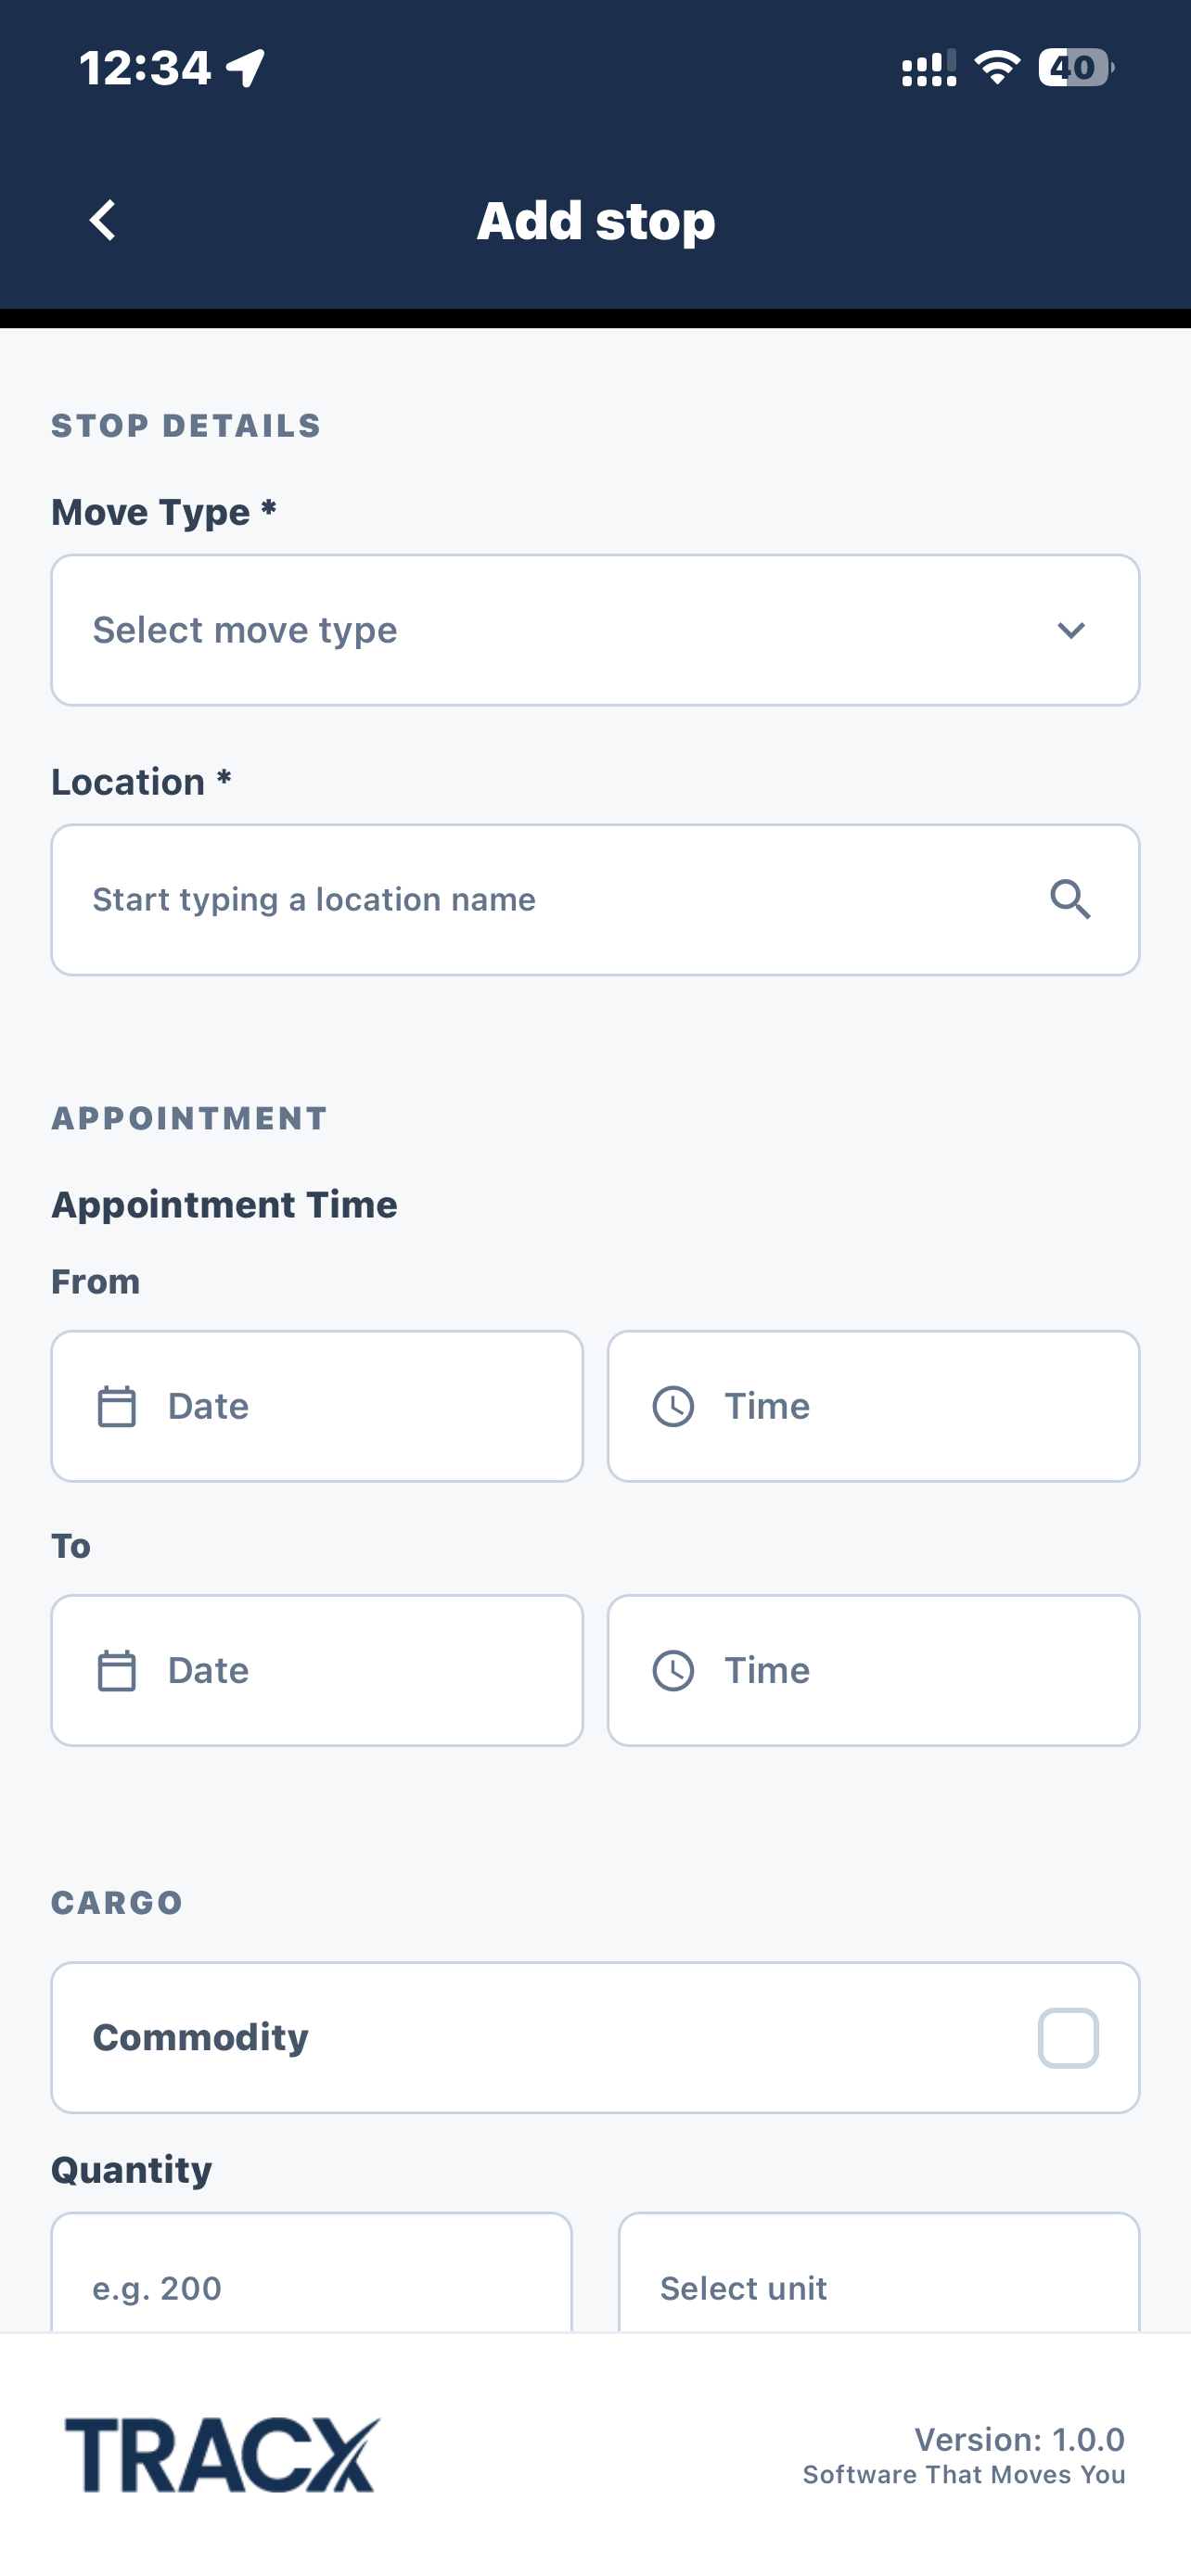Tap the TRACX logo
This screenshot has height=2576, width=1191.
point(222,2455)
